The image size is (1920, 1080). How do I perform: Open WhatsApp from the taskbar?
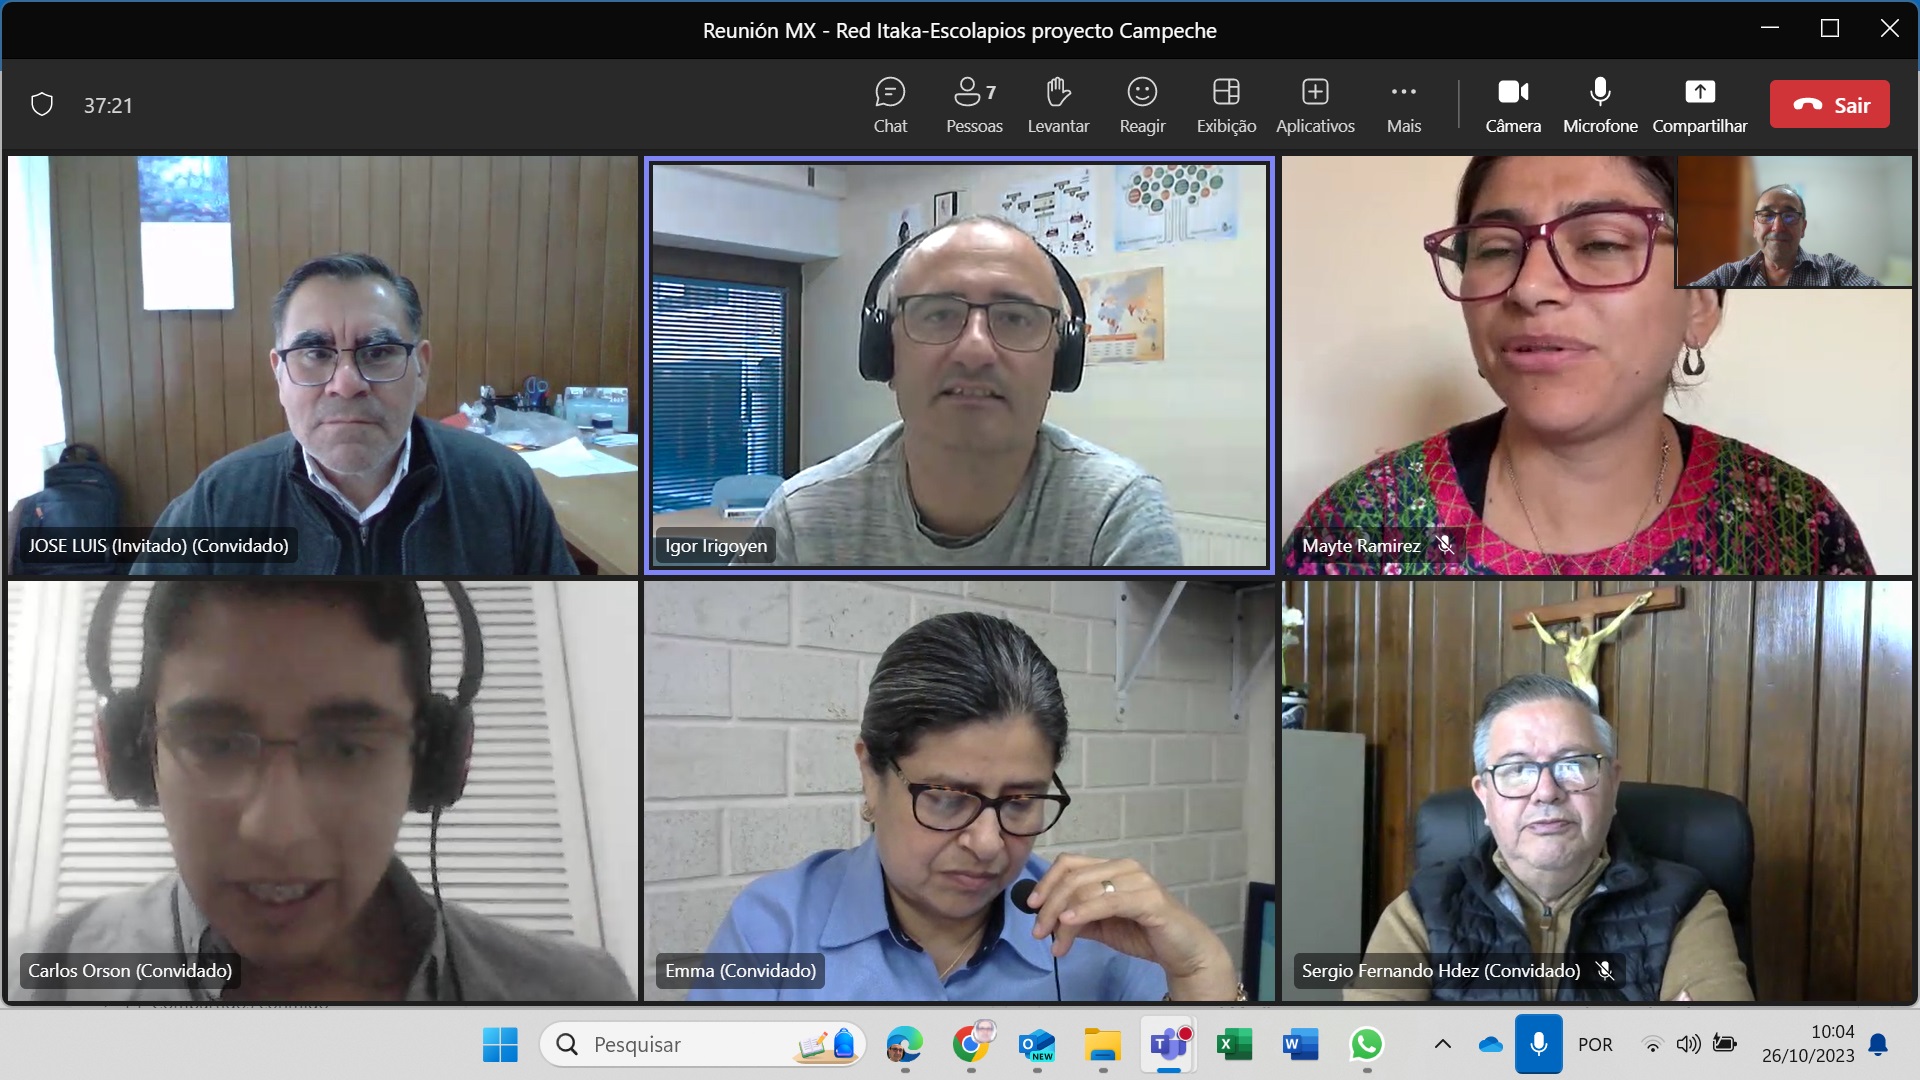click(x=1366, y=1045)
